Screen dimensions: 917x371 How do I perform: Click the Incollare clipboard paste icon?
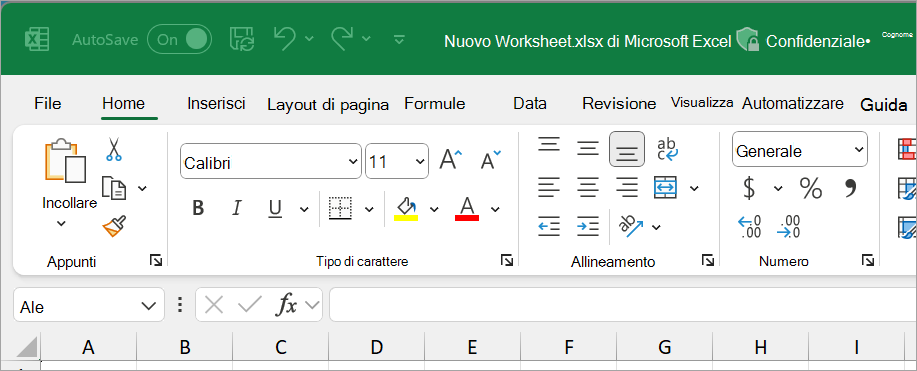pos(66,160)
